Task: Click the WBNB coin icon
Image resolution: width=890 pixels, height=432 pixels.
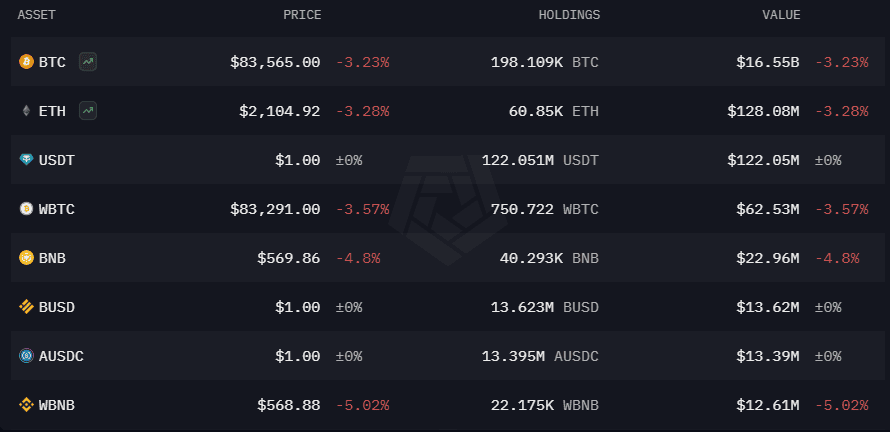Action: click(x=26, y=405)
